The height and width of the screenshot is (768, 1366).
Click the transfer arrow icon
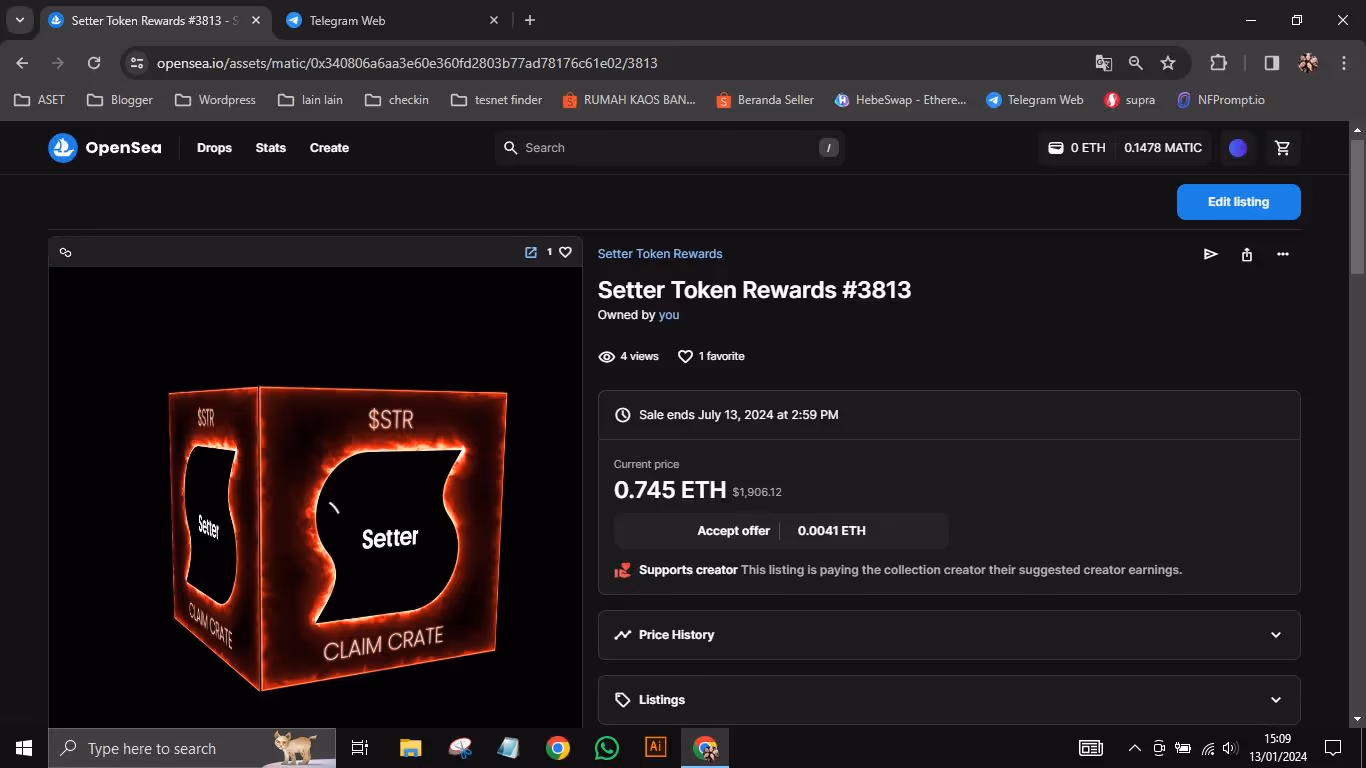point(1210,254)
